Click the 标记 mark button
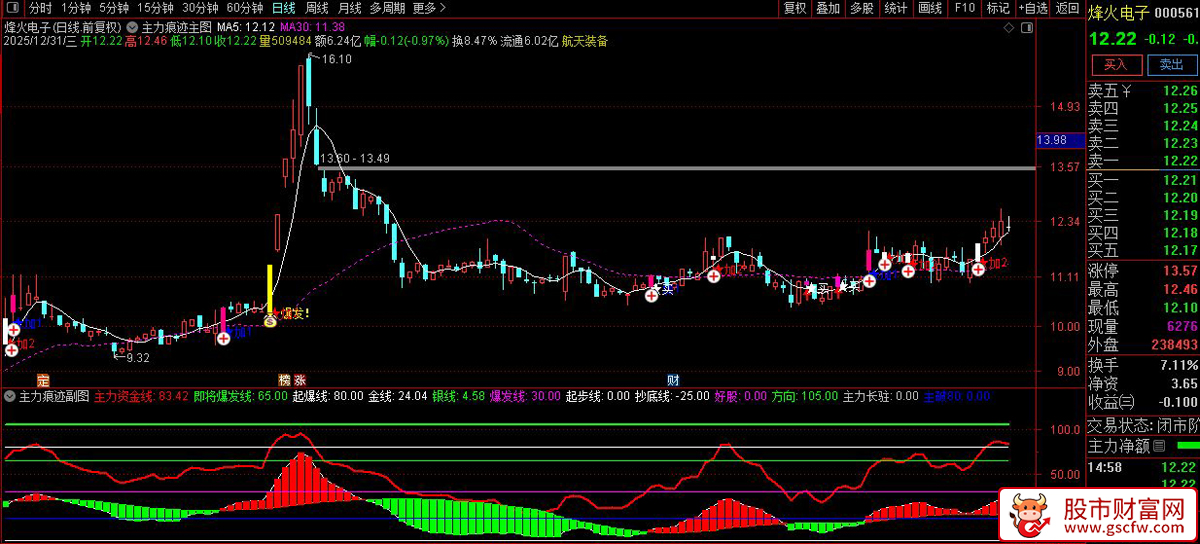1200x544 pixels. click(x=998, y=8)
